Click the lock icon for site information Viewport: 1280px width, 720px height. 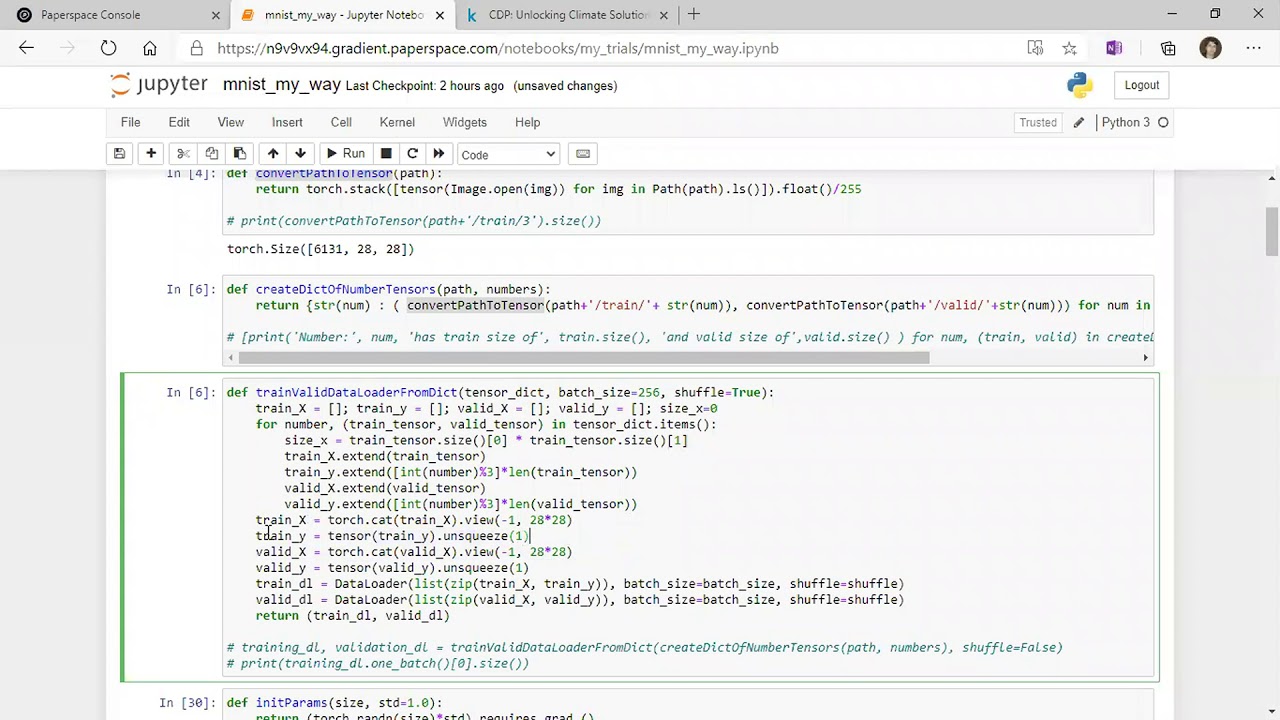point(197,48)
